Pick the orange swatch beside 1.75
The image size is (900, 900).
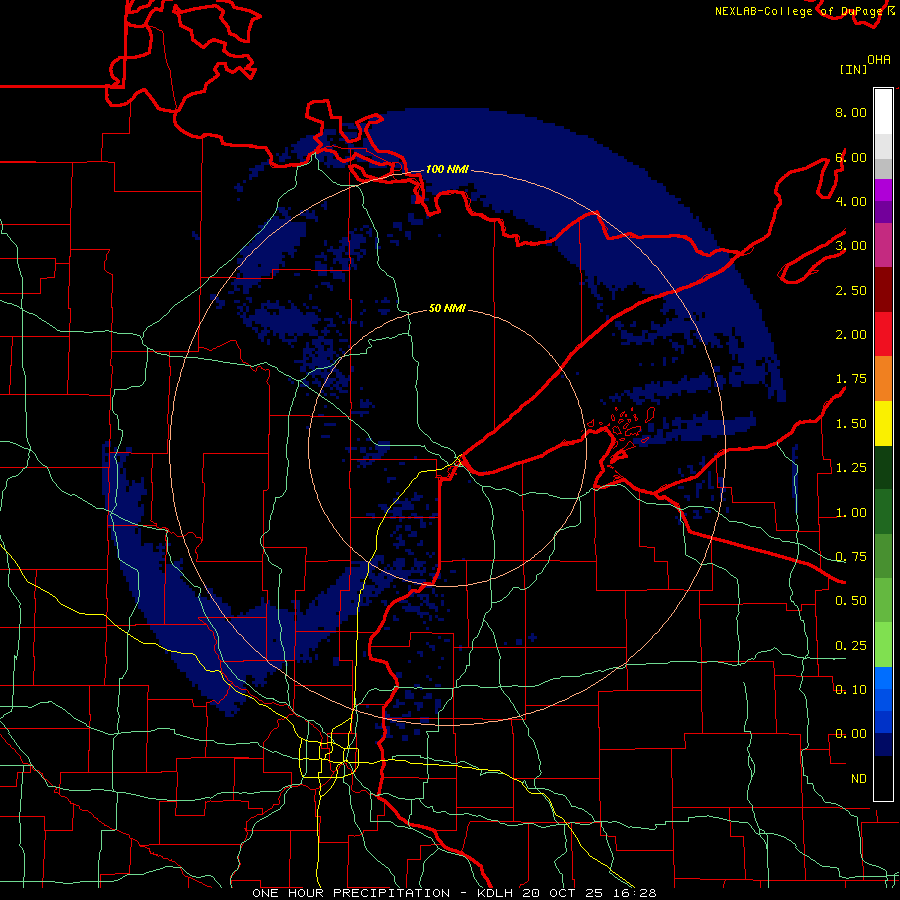tap(883, 379)
